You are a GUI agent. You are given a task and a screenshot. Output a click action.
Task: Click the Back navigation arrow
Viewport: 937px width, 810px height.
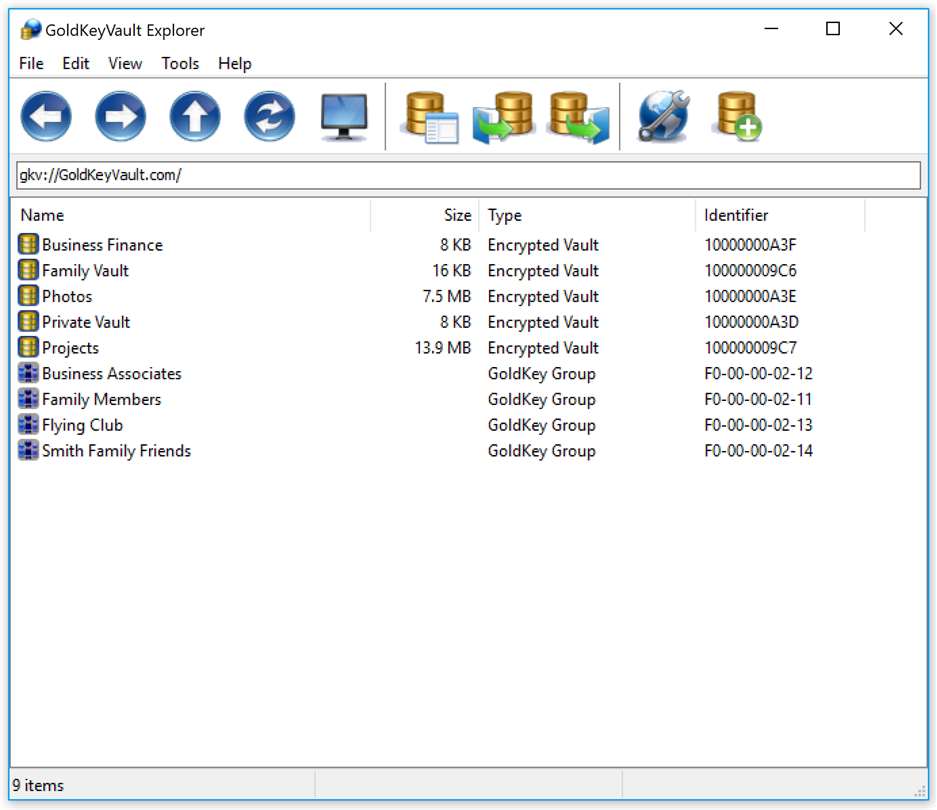click(45, 116)
